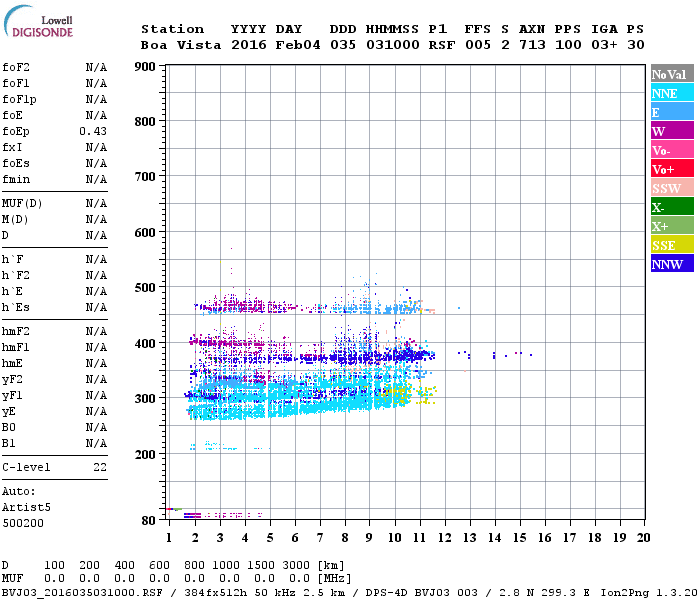The width and height of the screenshot is (700, 600).
Task: Click the yE parameter label
Action: point(9,412)
